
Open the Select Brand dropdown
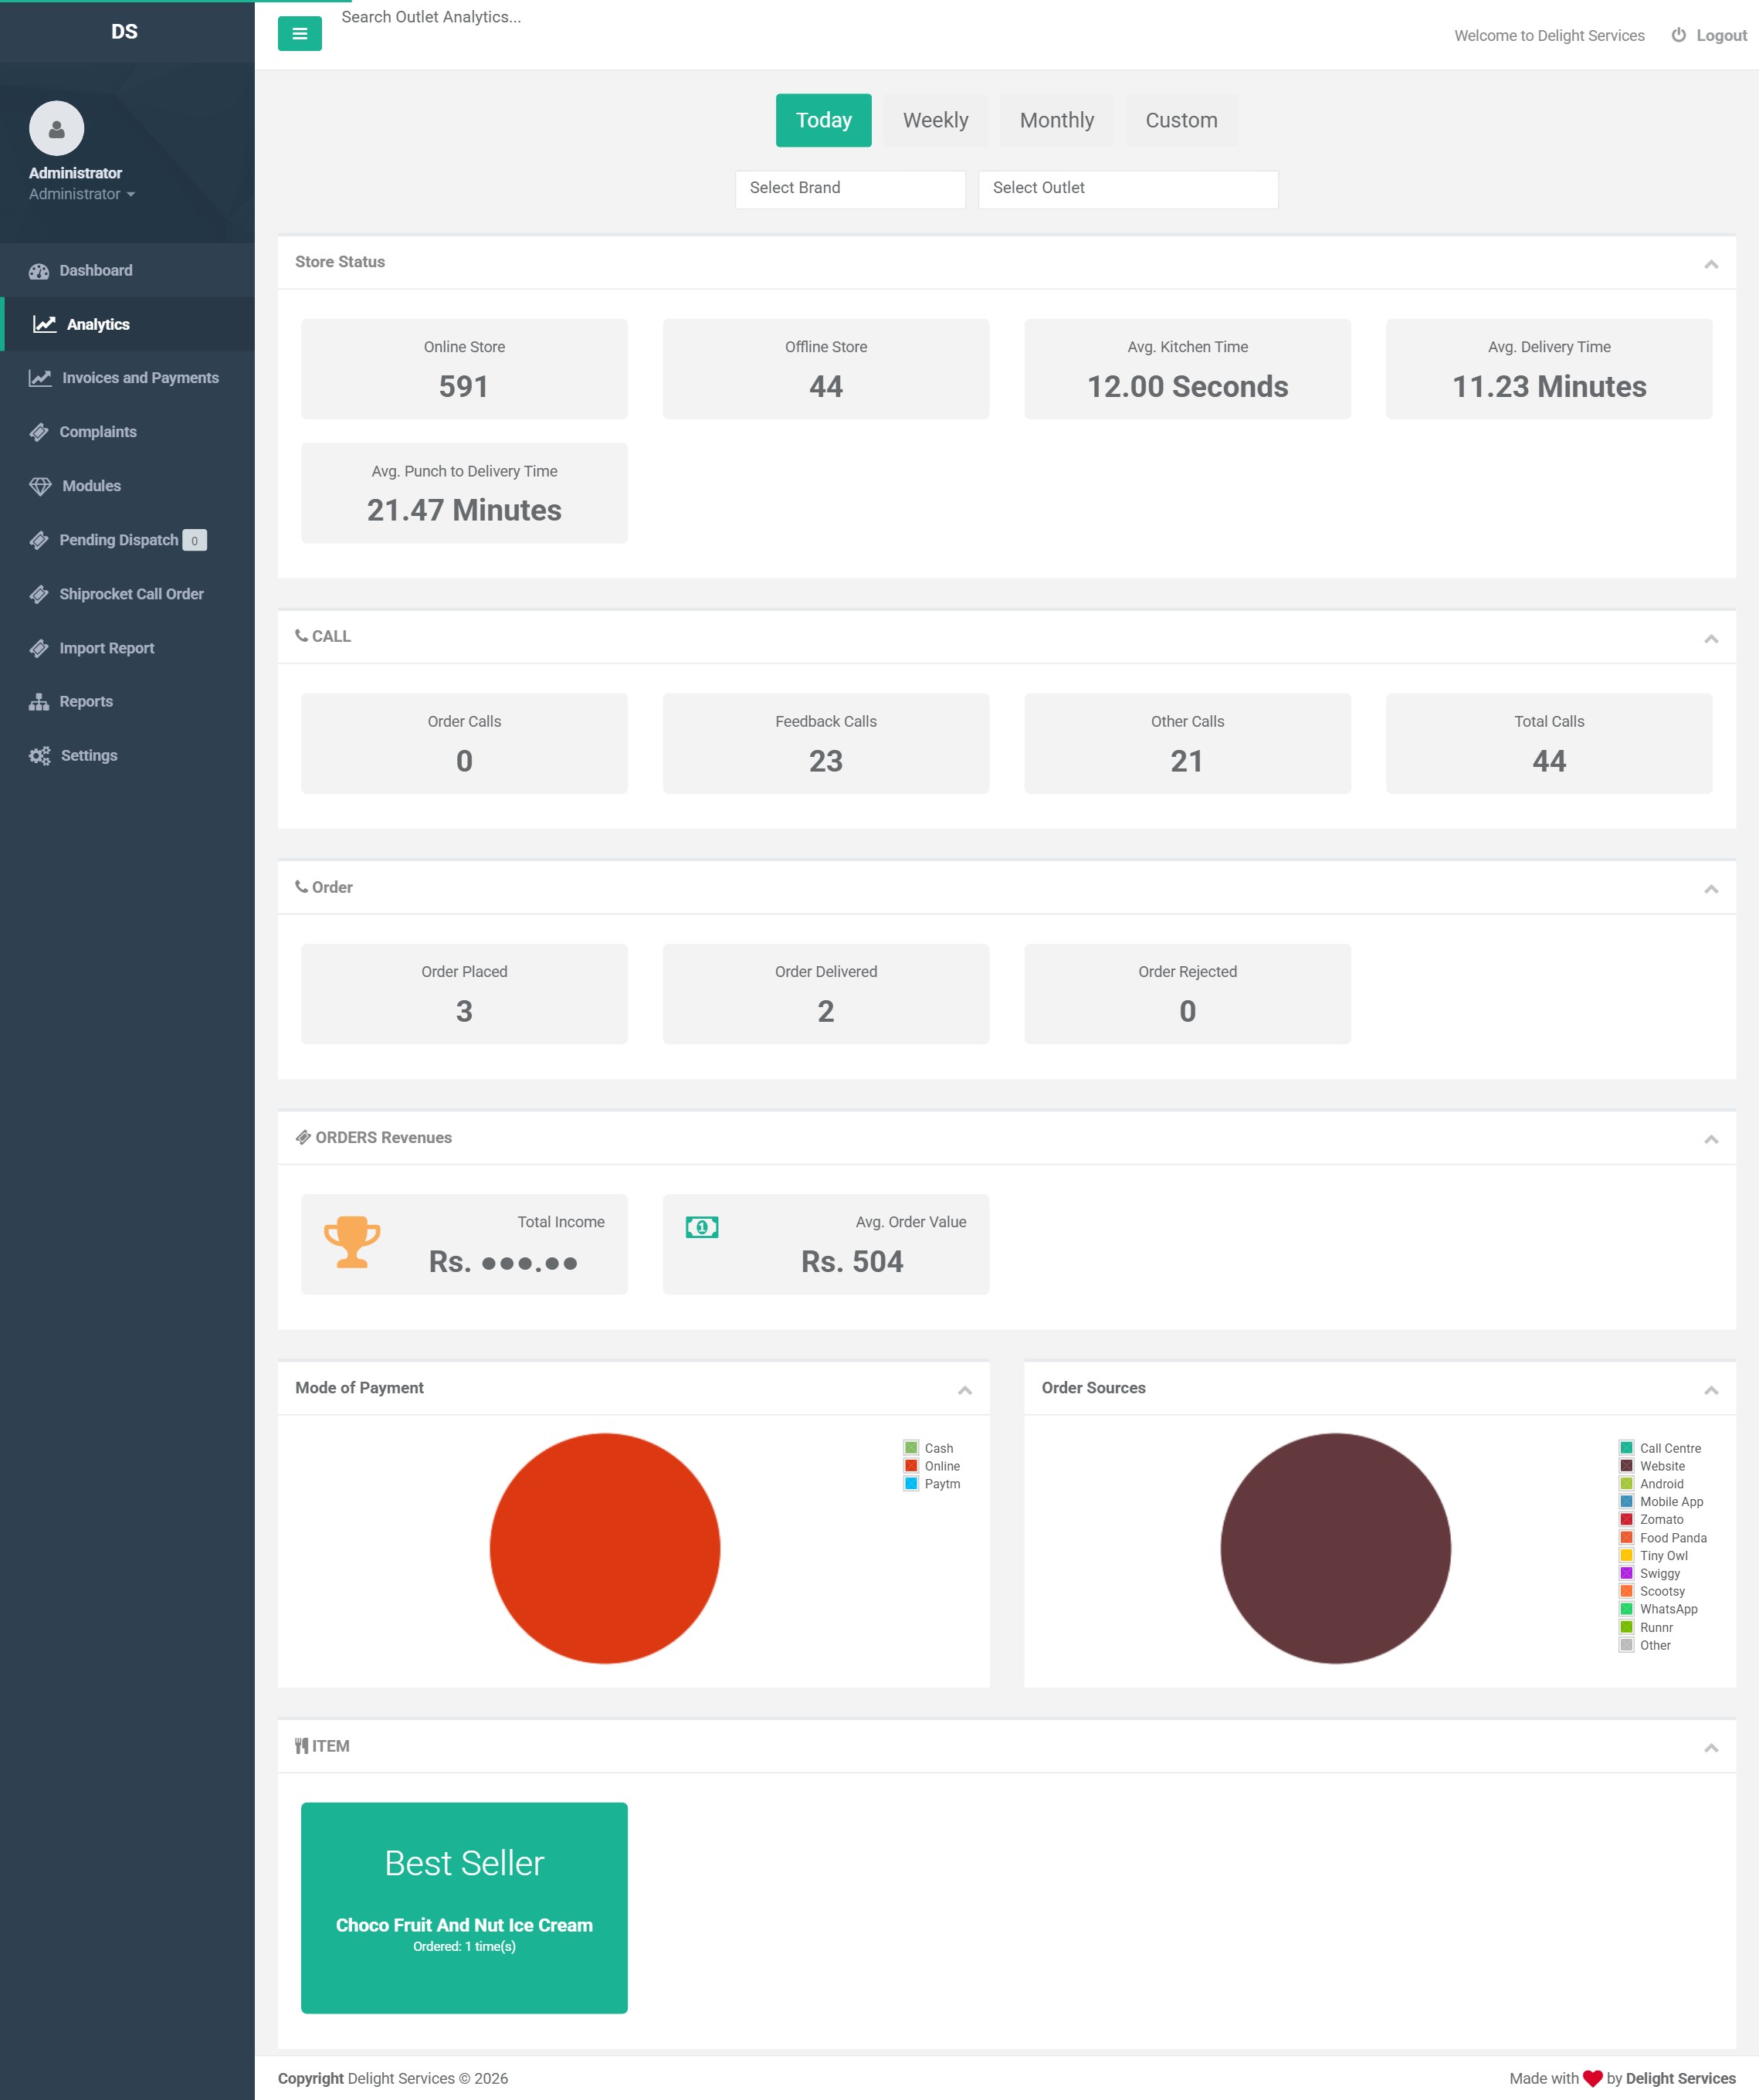click(x=850, y=189)
